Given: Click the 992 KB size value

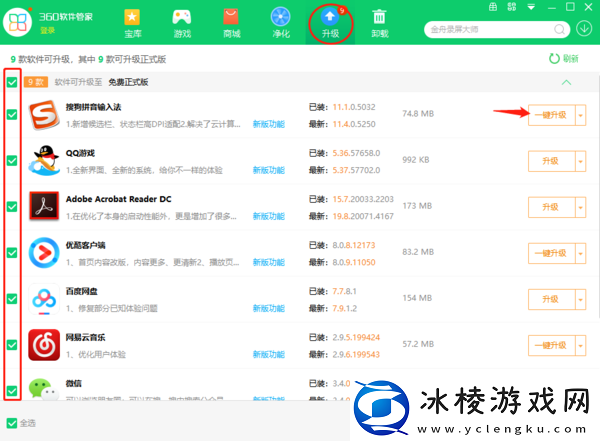Looking at the screenshot, I should tap(416, 160).
